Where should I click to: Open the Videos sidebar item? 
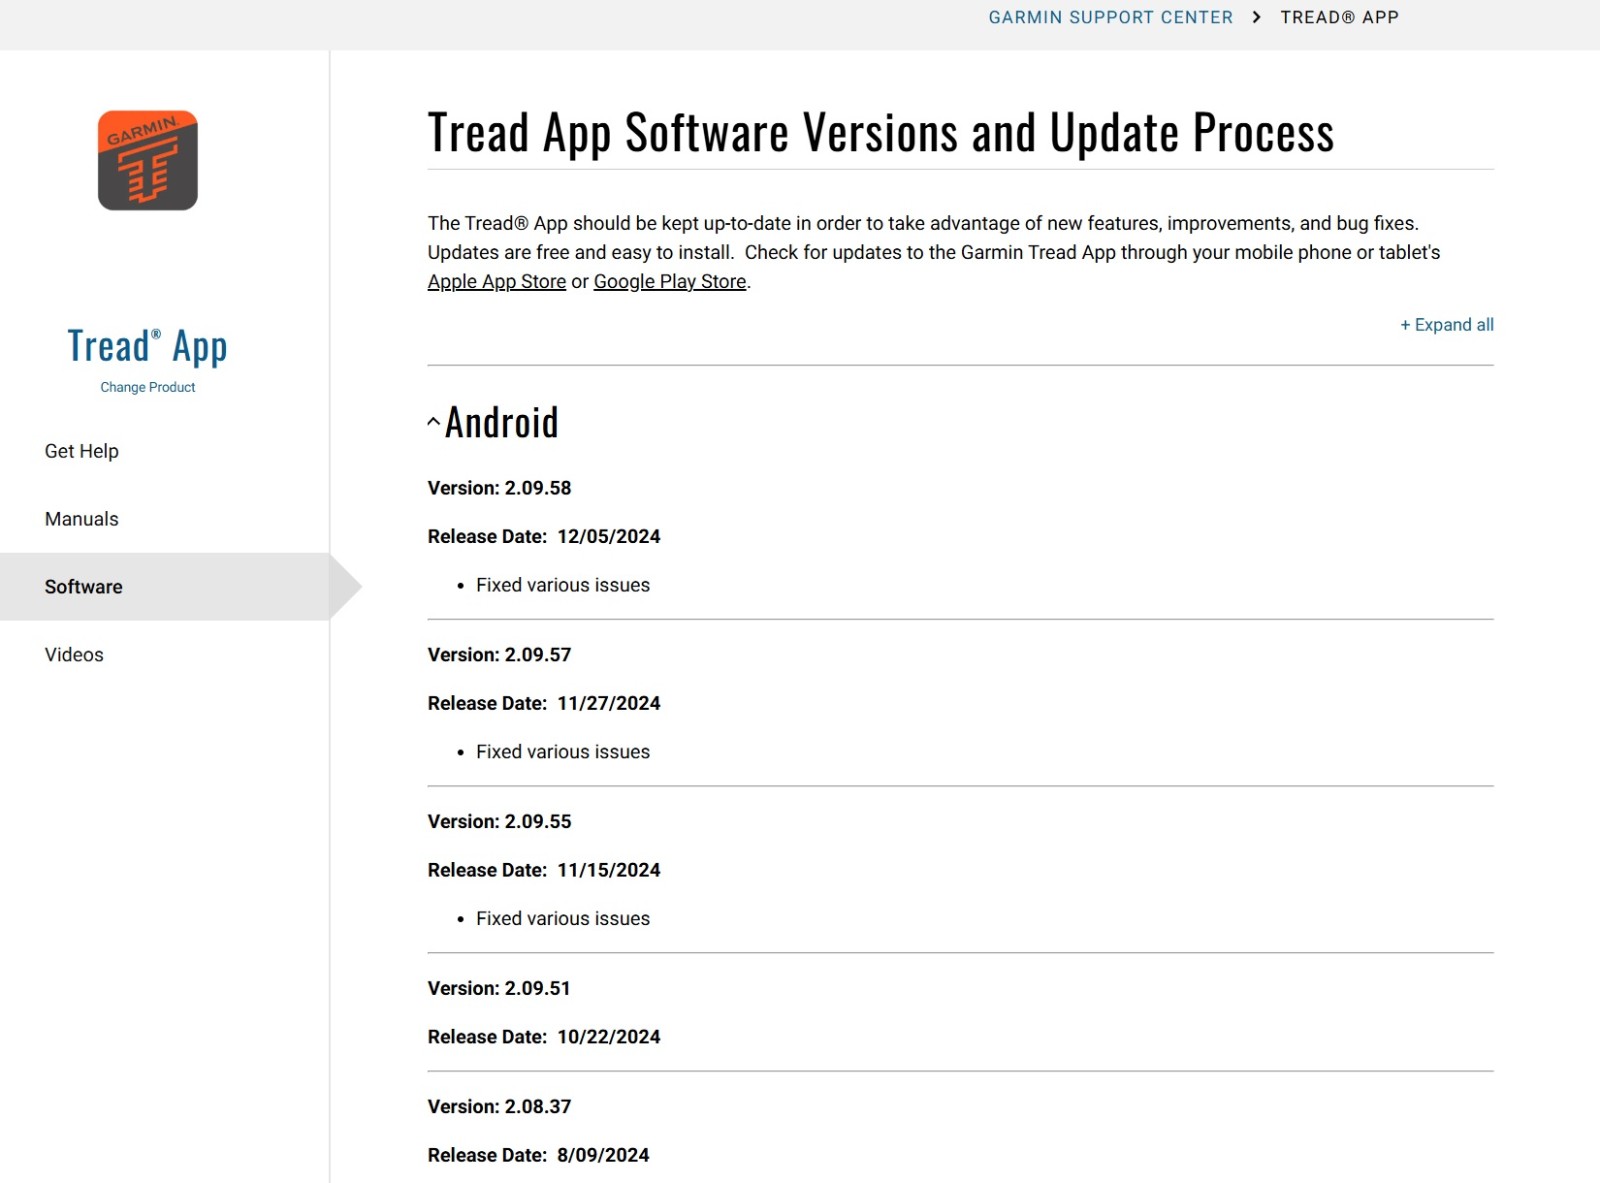[74, 655]
